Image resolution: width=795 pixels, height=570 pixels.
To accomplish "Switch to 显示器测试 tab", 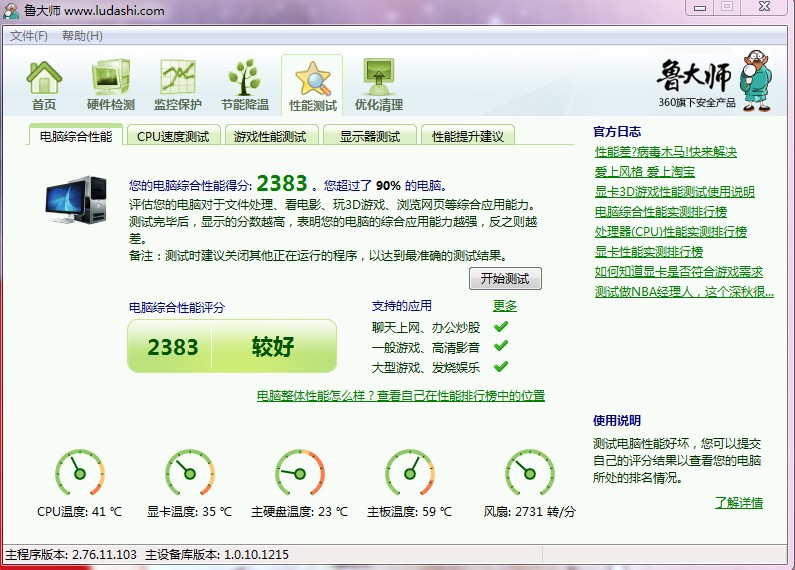I will tap(369, 136).
